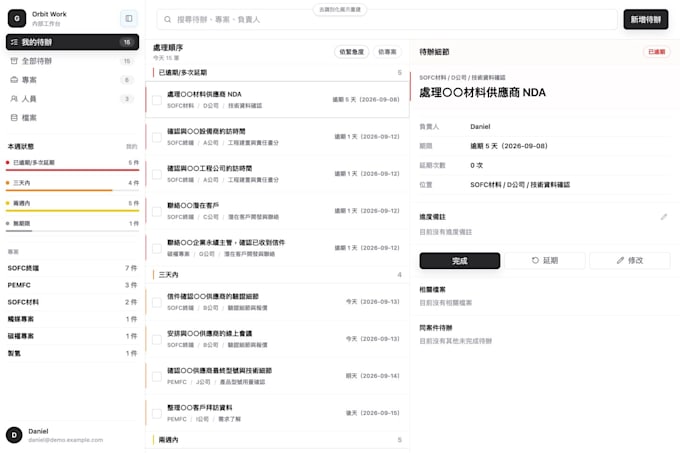Open the task row 整理○○客戶拜訪資料
The image size is (680, 453).
click(x=278, y=413)
